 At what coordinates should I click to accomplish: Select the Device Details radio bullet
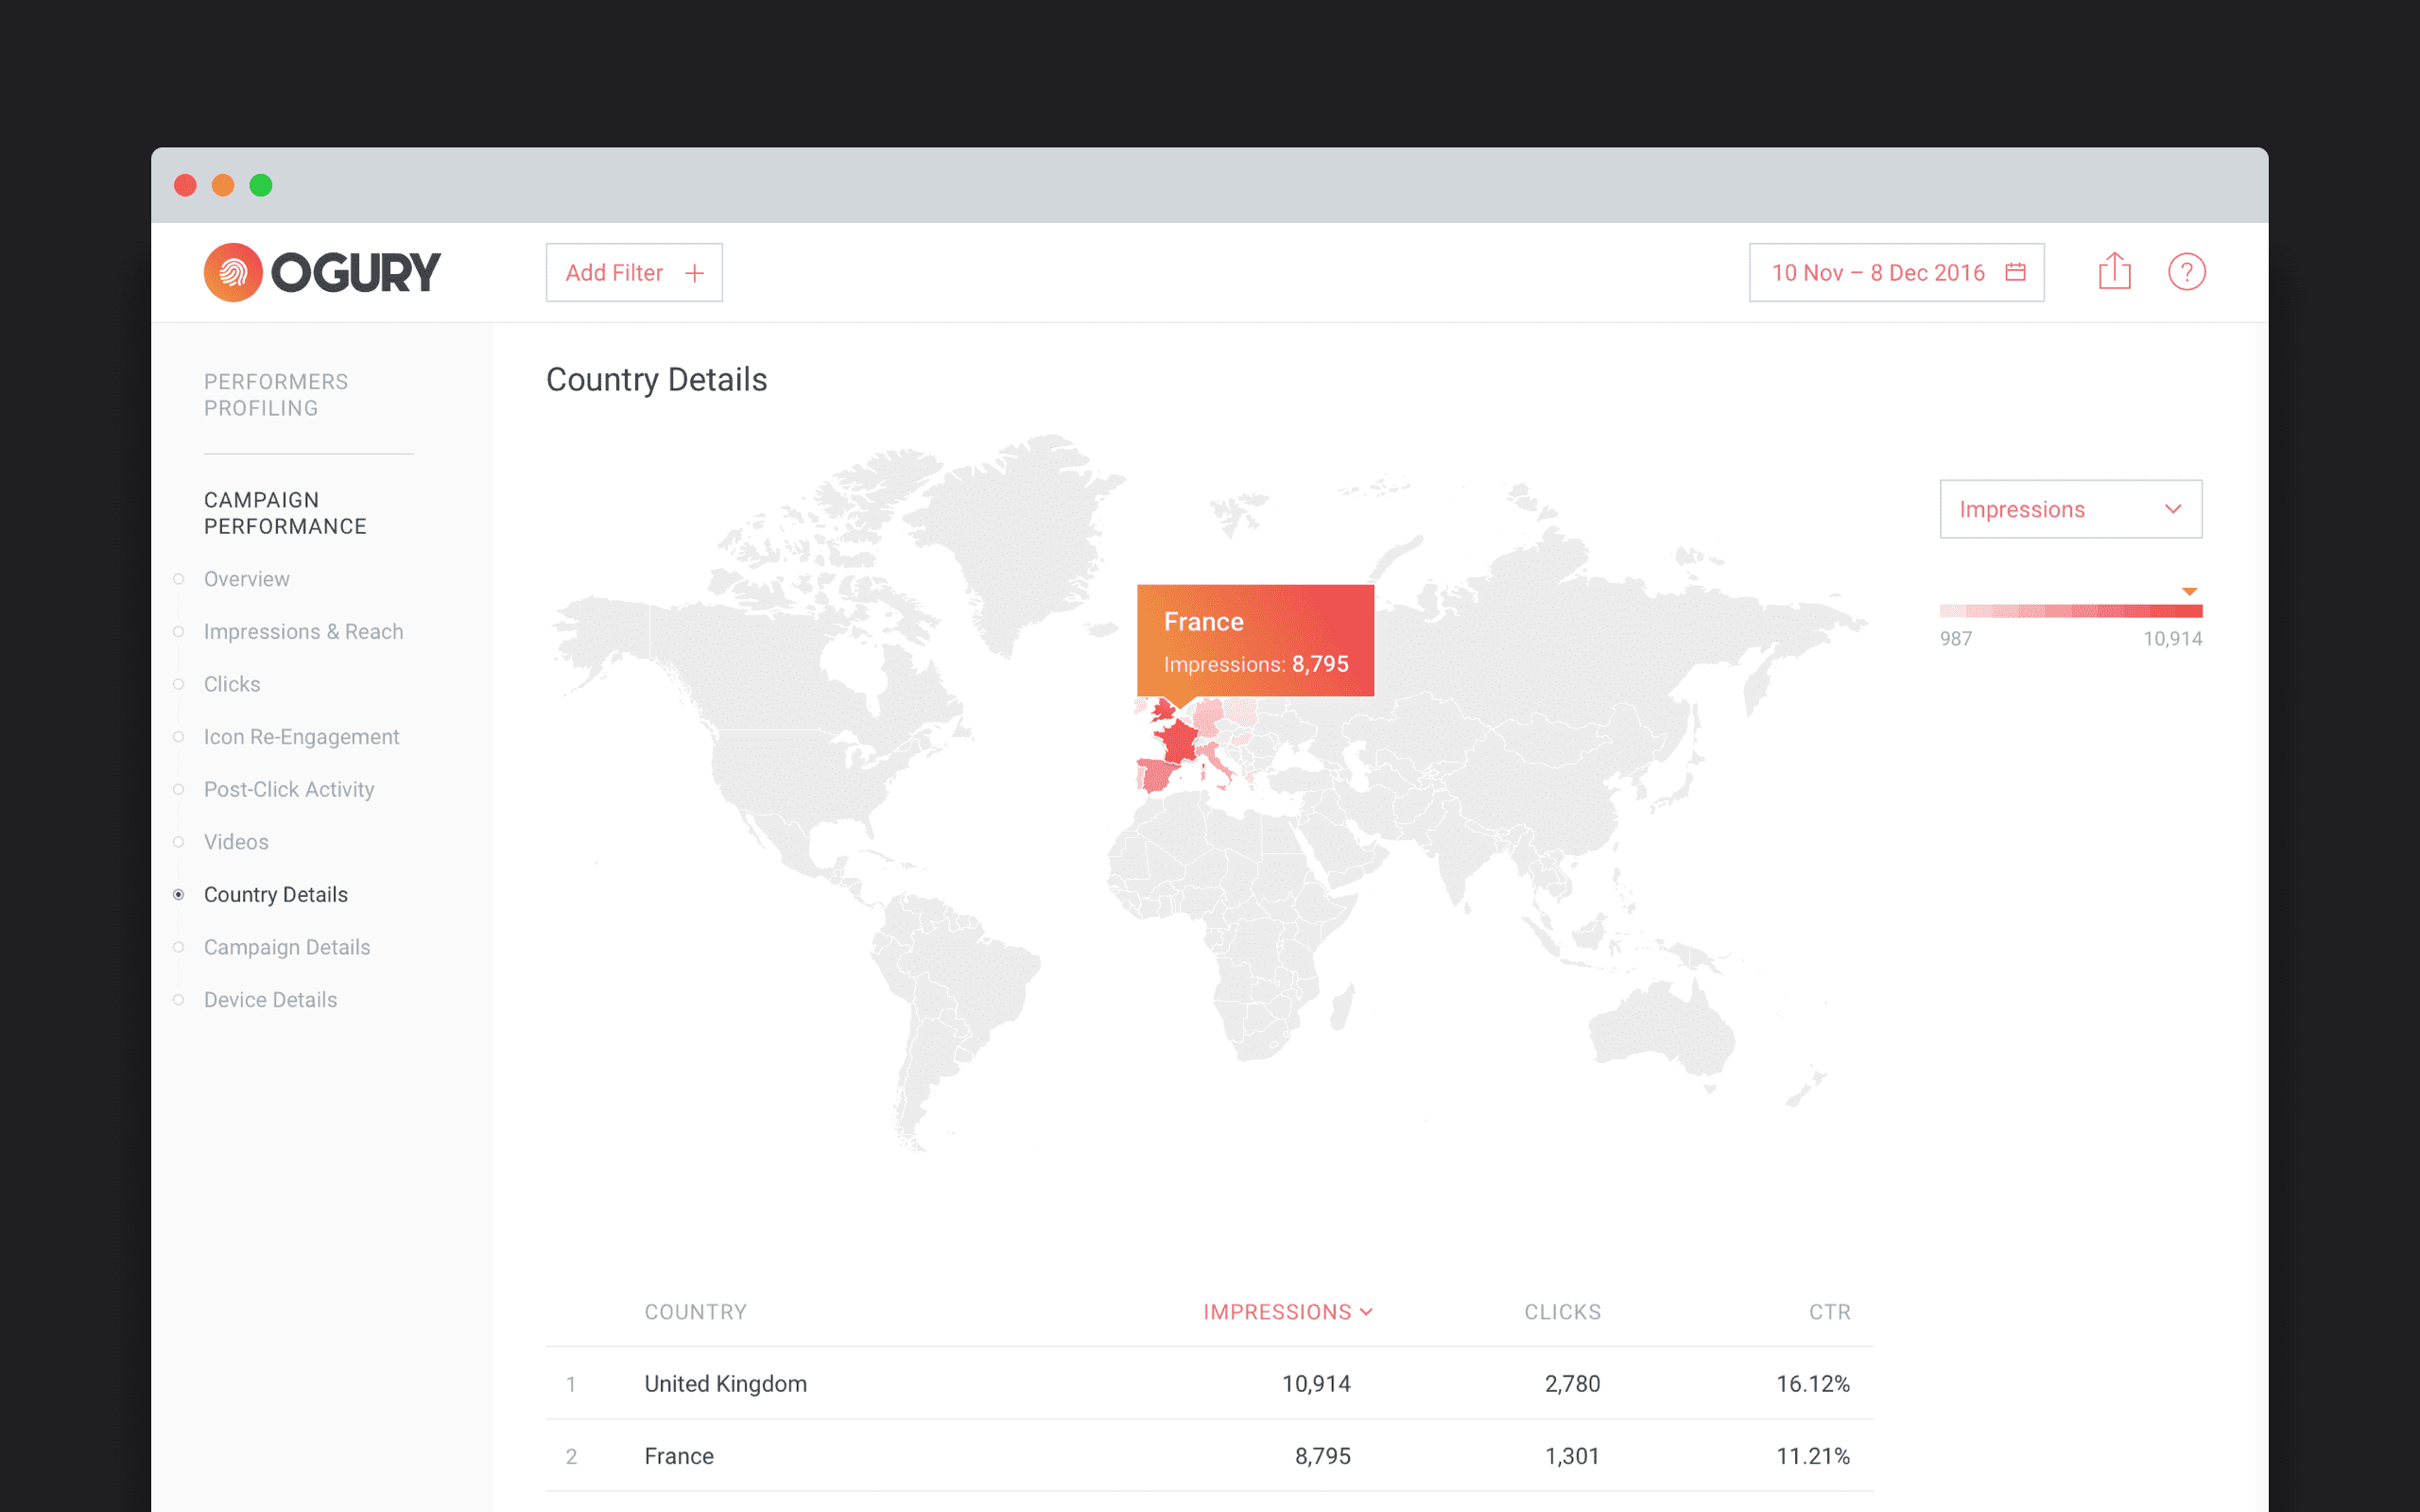click(x=178, y=1000)
